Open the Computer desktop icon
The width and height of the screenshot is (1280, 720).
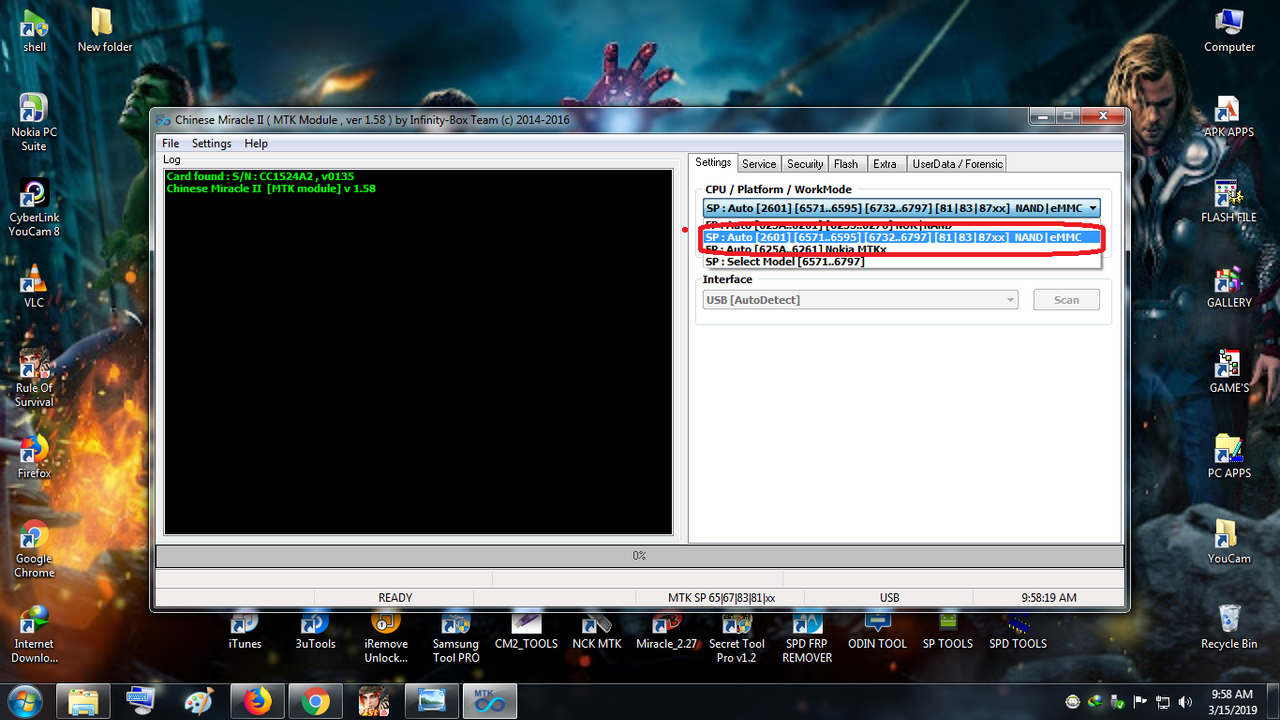click(x=1229, y=30)
